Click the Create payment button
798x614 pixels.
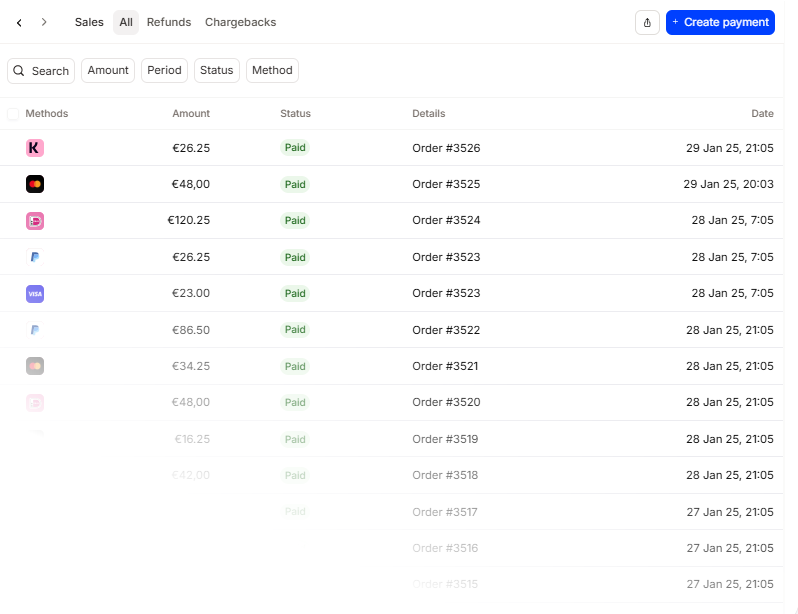click(720, 22)
